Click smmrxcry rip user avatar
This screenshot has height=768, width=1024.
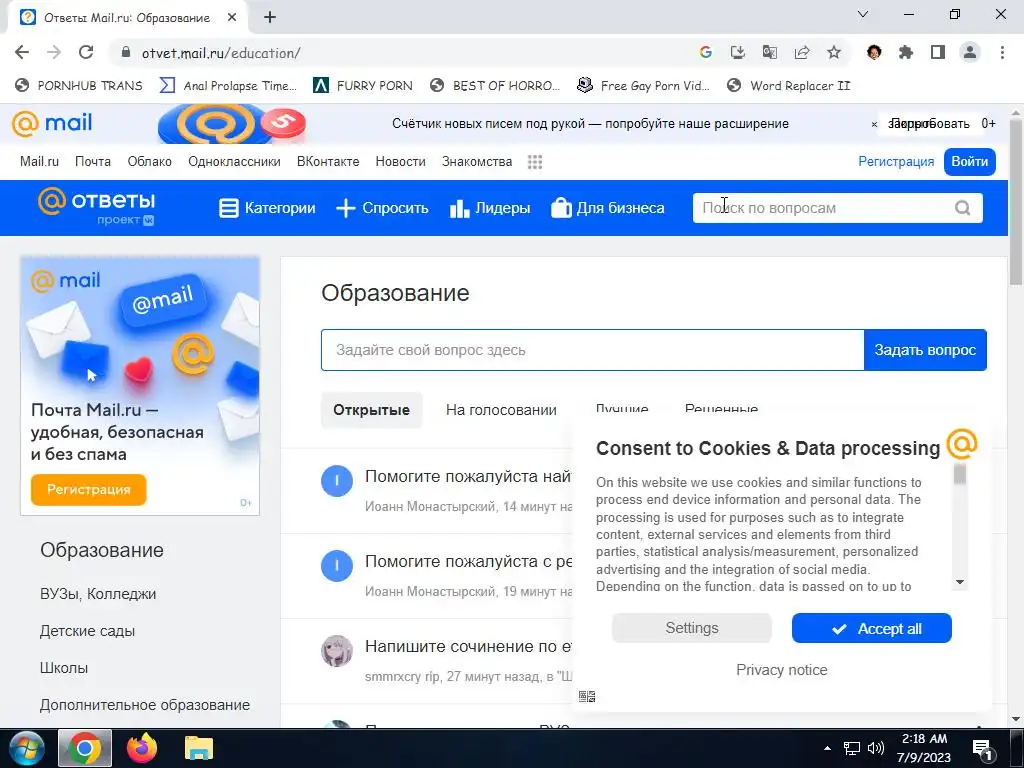coord(337,650)
